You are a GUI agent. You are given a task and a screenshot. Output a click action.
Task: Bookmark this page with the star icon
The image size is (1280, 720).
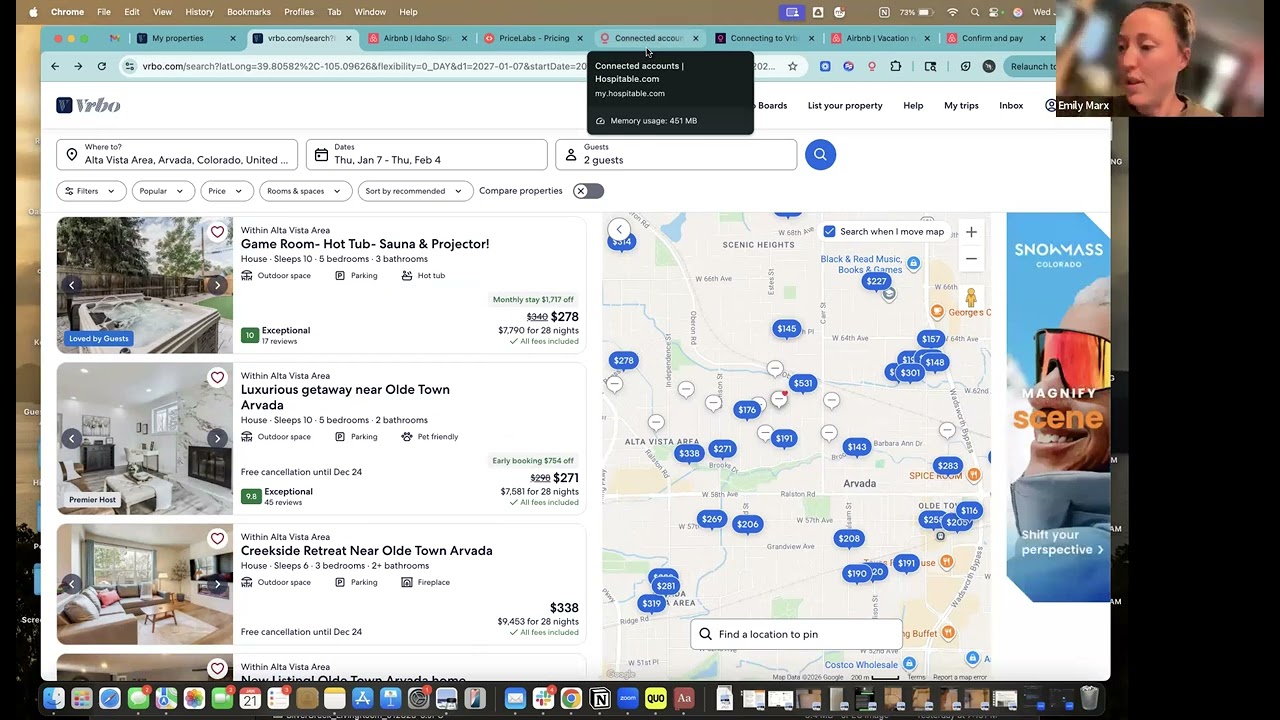pyautogui.click(x=793, y=66)
